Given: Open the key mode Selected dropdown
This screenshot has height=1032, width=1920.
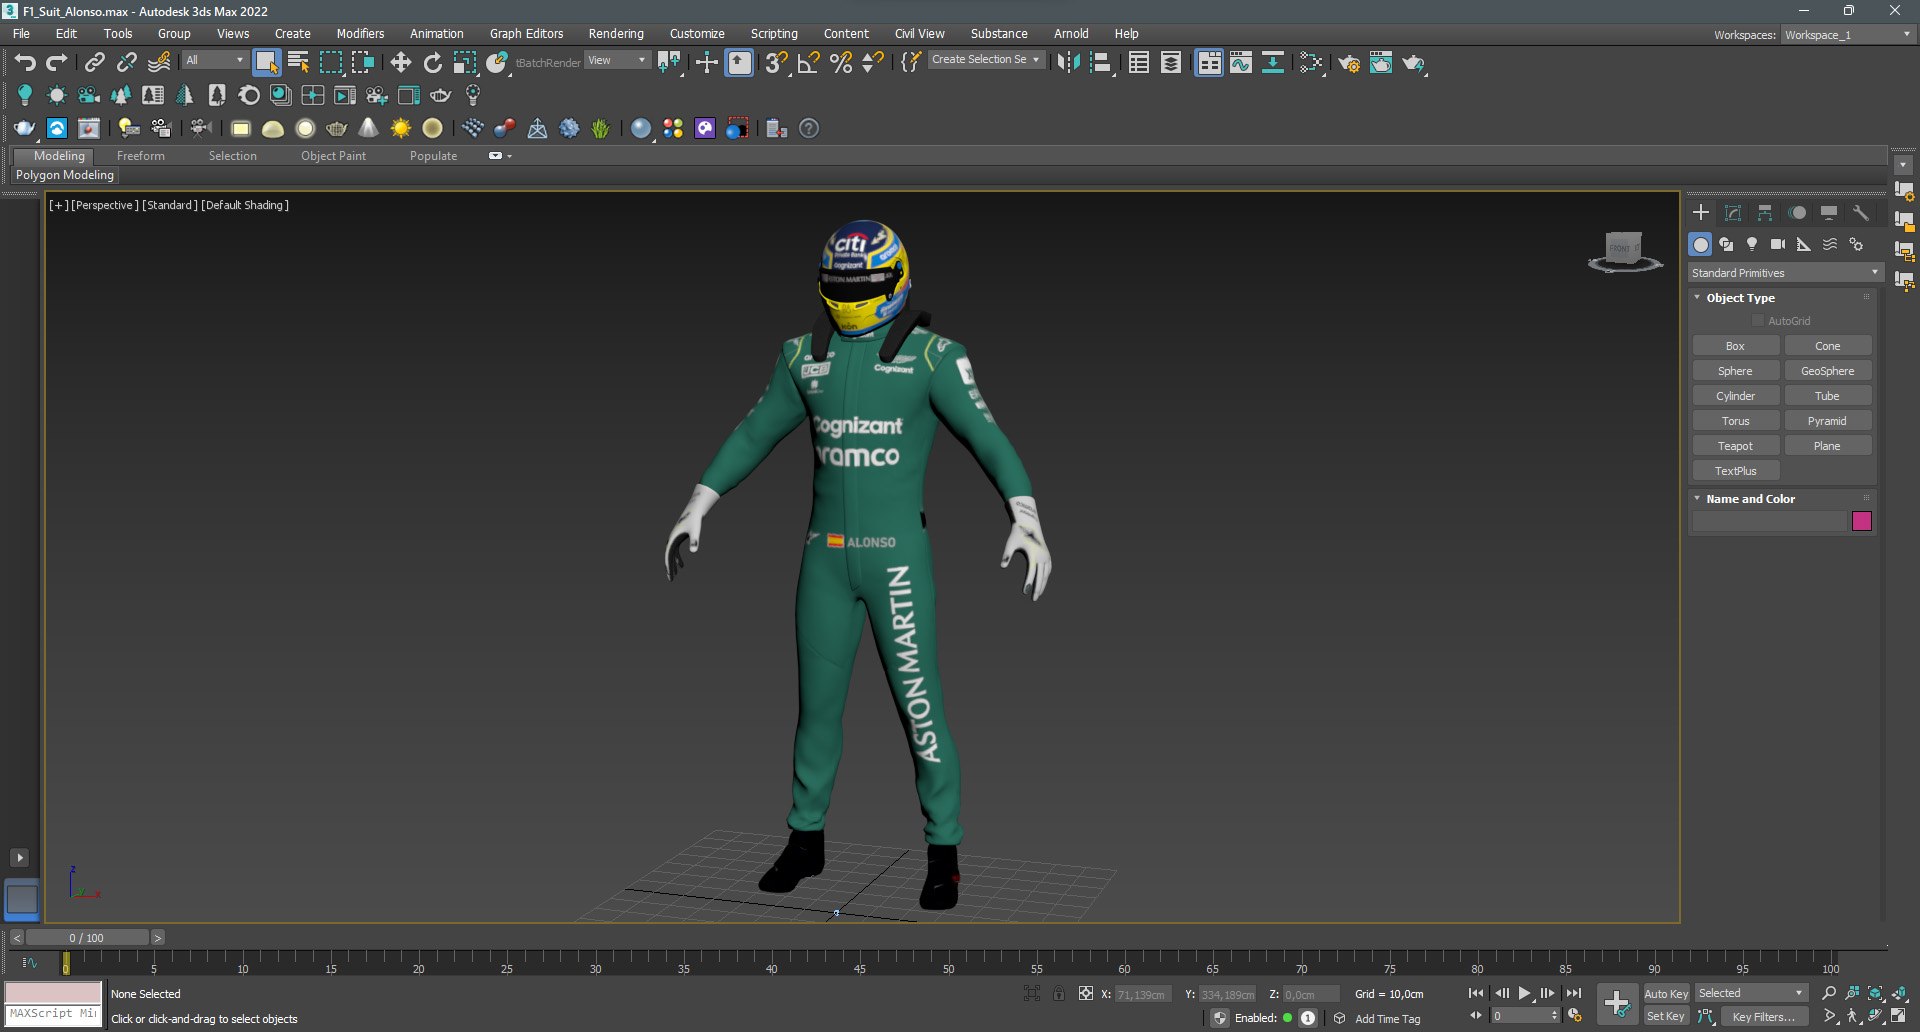Looking at the screenshot, I should click(x=1750, y=993).
